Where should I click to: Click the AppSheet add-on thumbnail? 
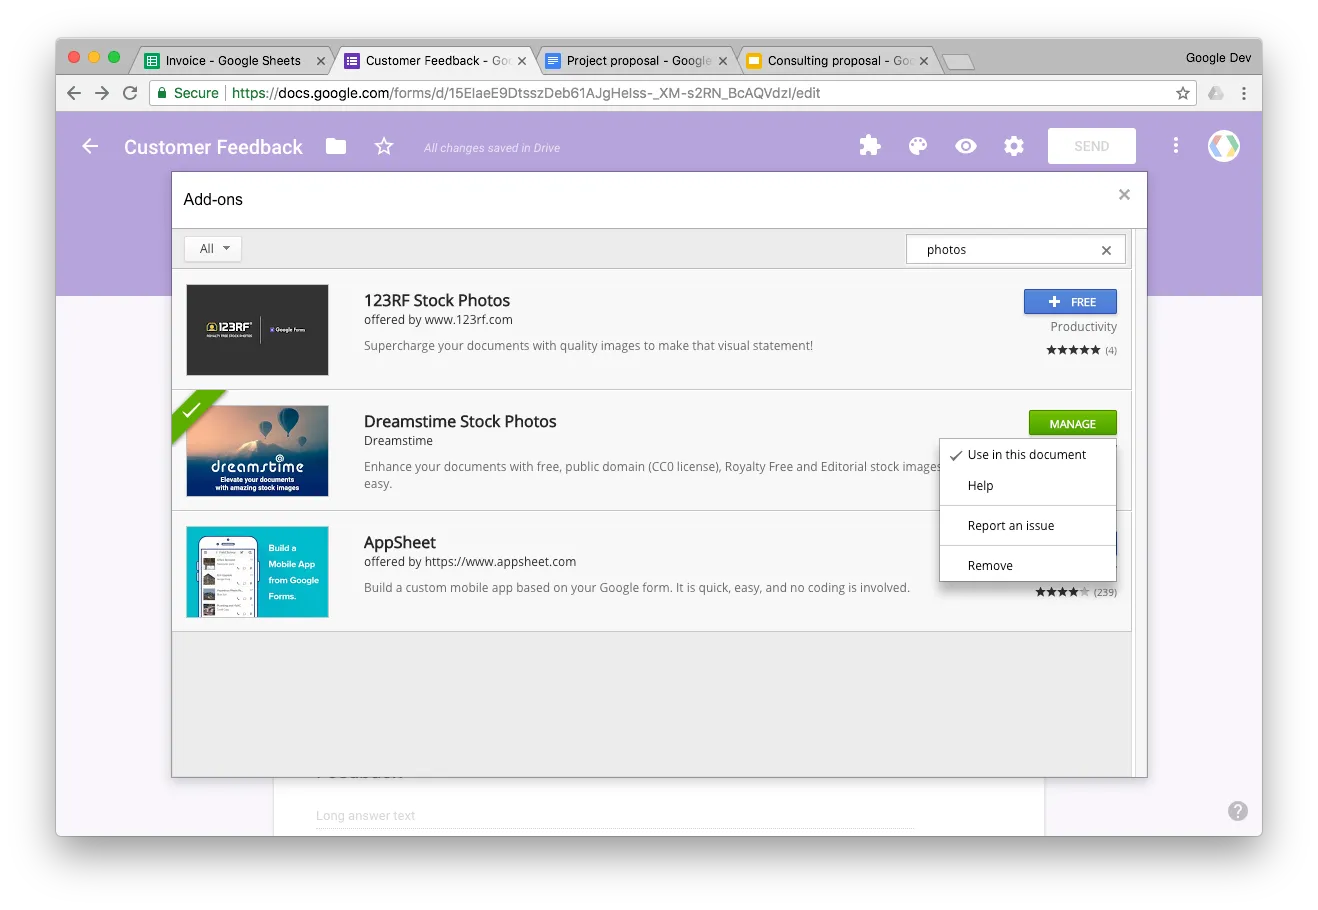pyautogui.click(x=257, y=572)
